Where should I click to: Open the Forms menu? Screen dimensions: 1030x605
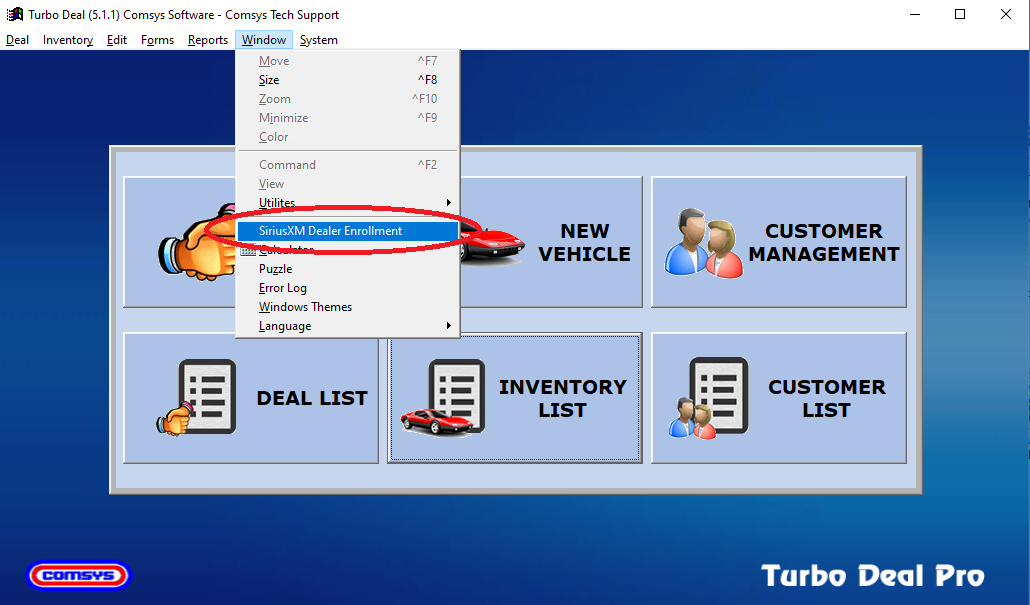157,40
